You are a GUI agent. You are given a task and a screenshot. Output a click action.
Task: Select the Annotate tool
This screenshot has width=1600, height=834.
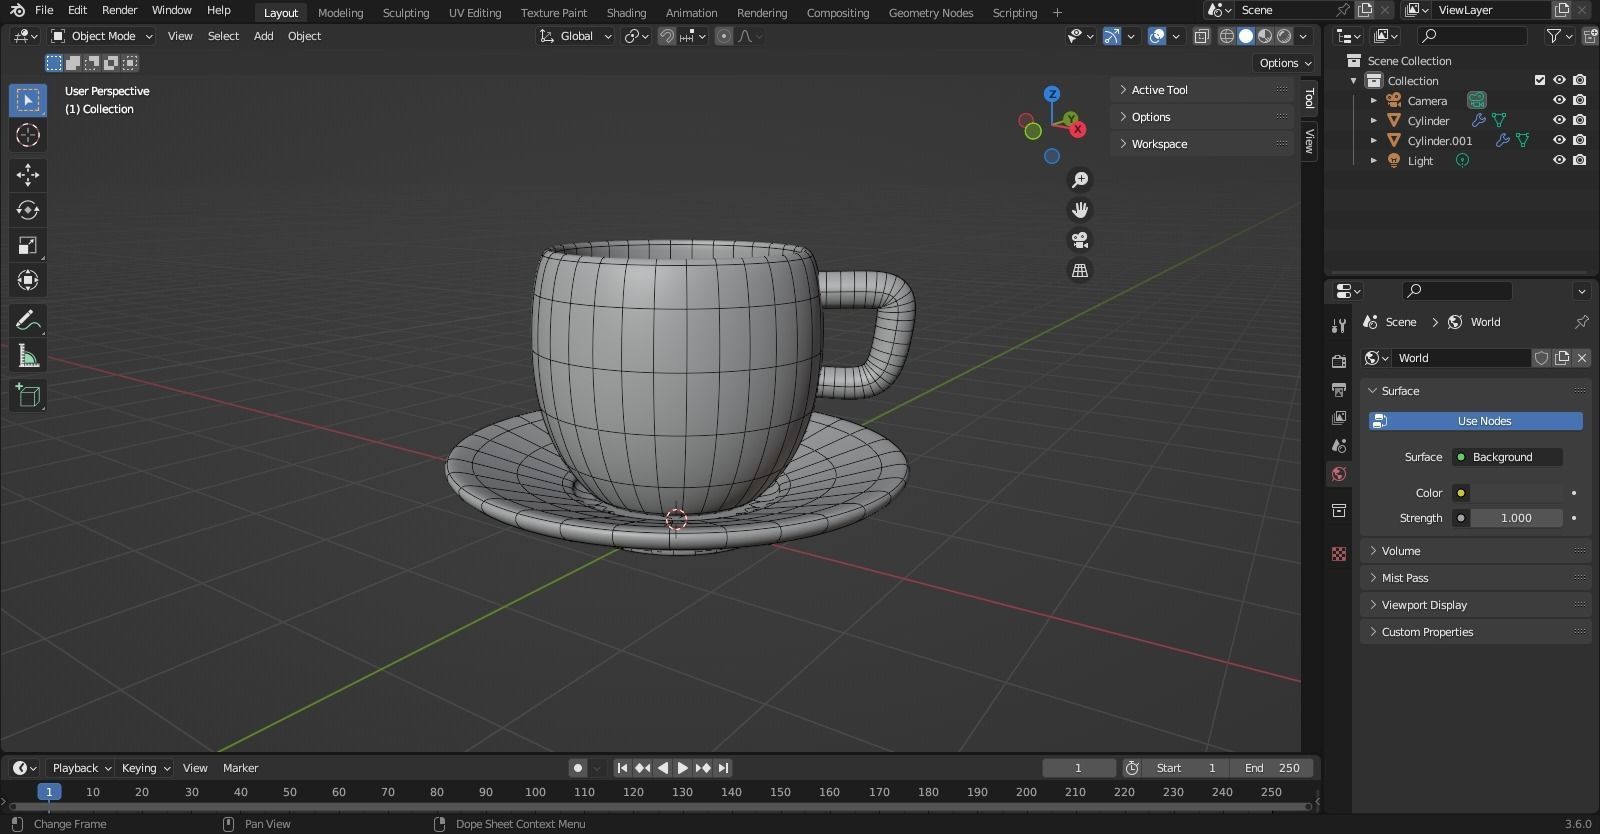point(28,321)
